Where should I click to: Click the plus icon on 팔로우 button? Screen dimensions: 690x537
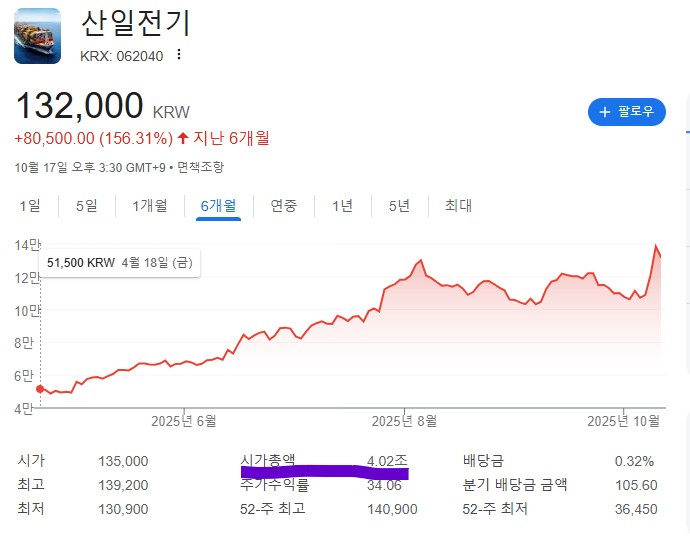coord(604,112)
